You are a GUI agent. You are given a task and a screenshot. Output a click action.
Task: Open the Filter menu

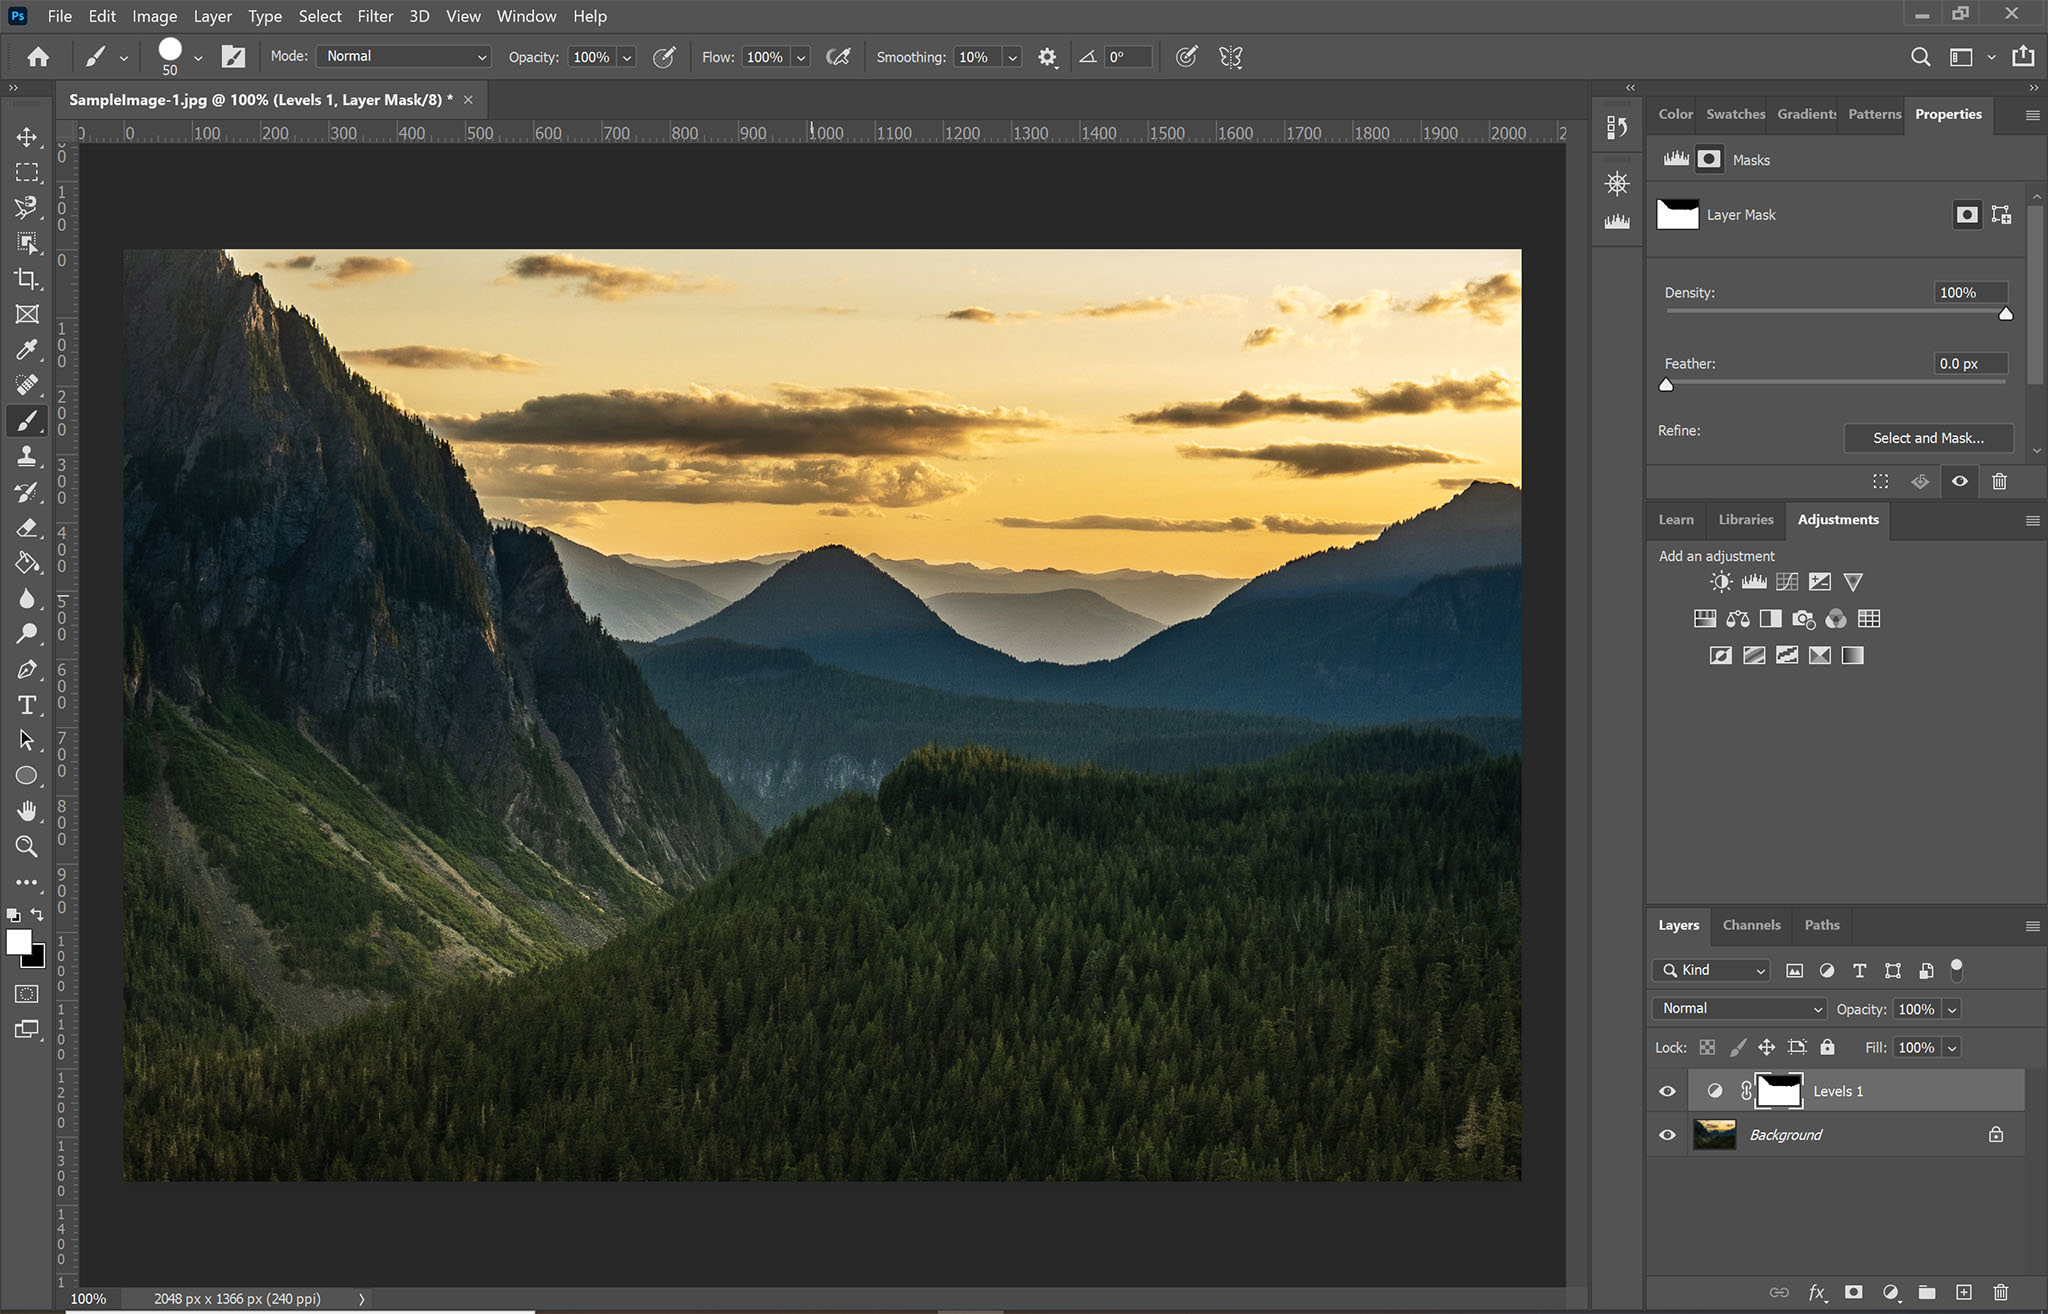(375, 16)
